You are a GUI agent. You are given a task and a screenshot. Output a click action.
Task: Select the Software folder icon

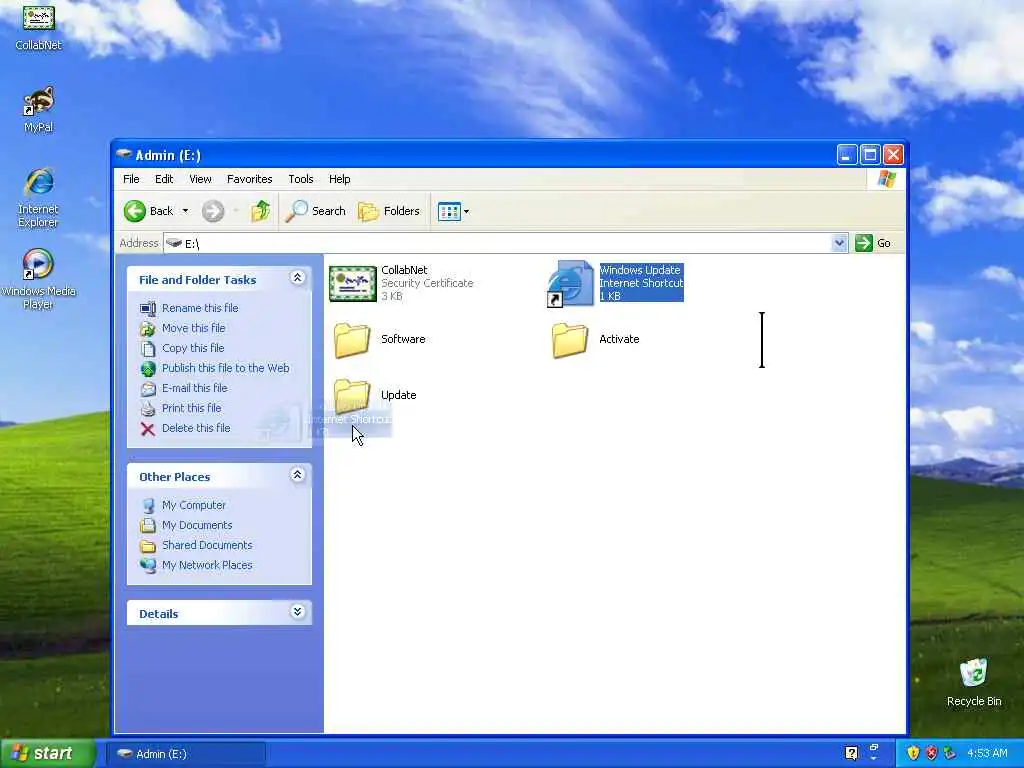tap(352, 340)
